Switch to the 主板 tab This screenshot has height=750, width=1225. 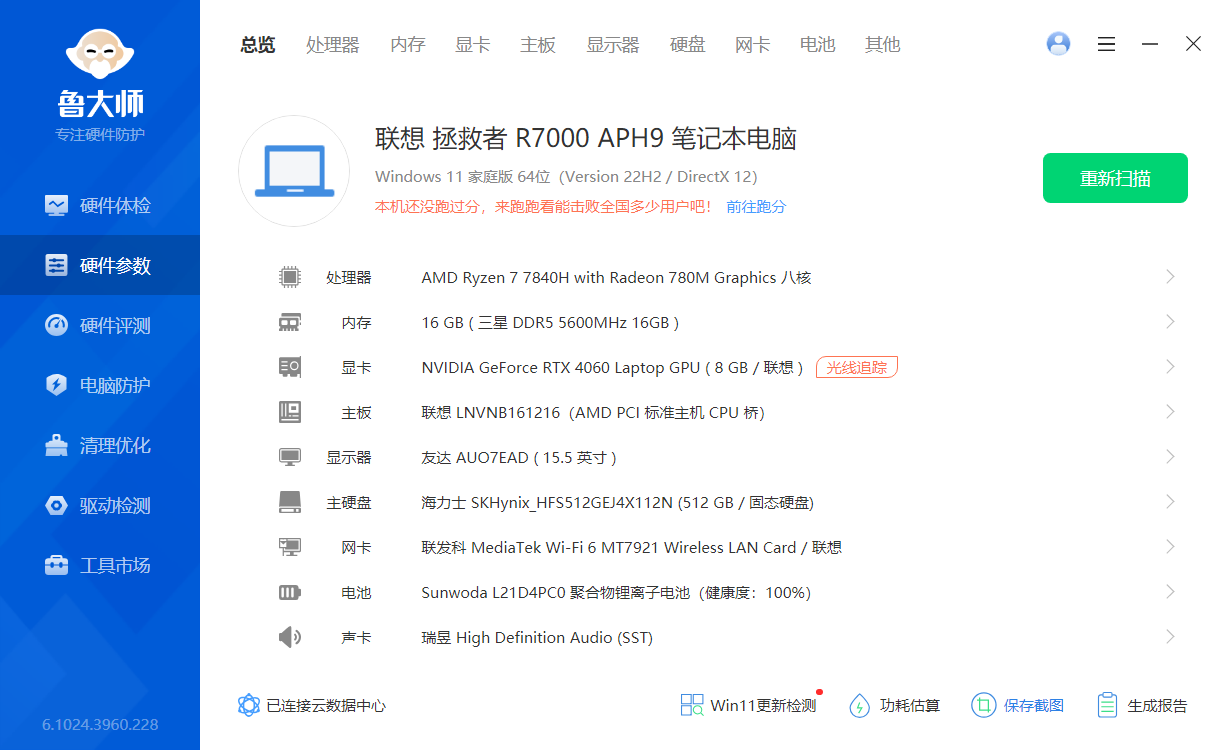[x=538, y=44]
